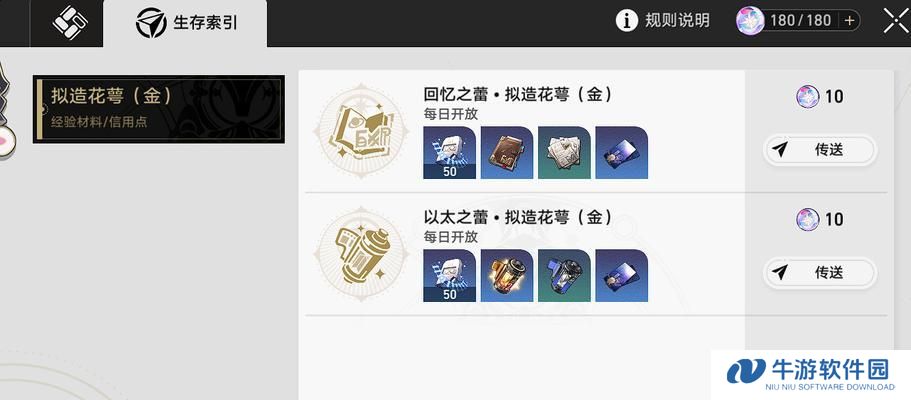Click the credit card reward in 以太之蕾 row
This screenshot has height=400, width=911.
tap(622, 276)
